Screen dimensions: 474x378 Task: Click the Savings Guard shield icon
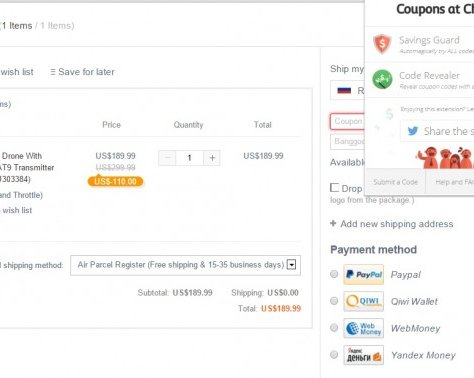pyautogui.click(x=382, y=44)
